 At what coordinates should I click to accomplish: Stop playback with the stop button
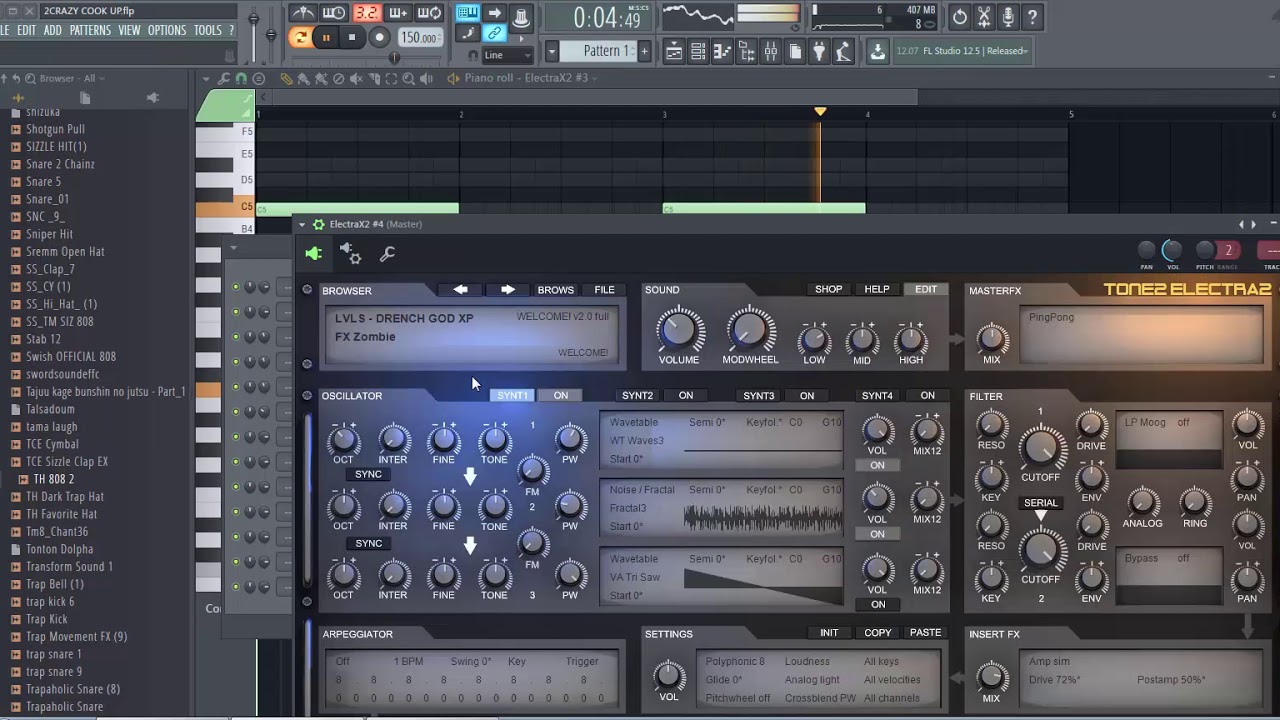pyautogui.click(x=352, y=38)
